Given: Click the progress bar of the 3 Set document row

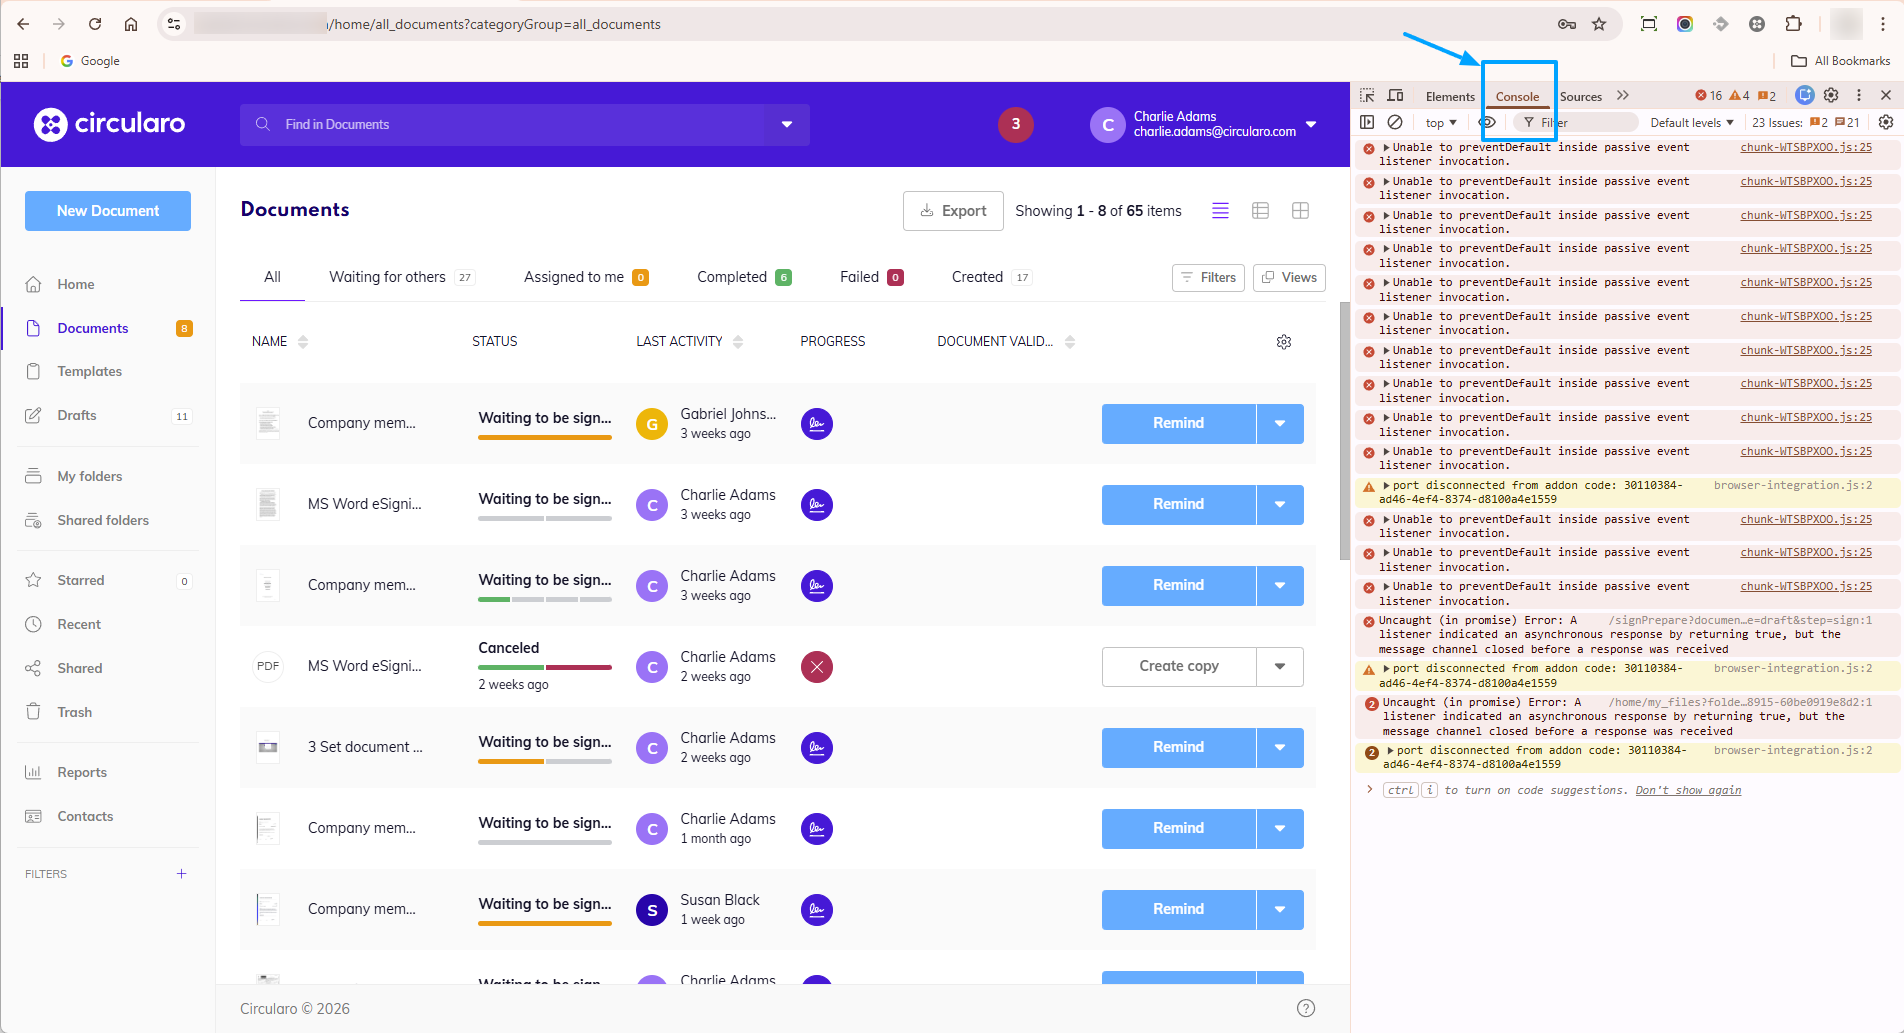Looking at the screenshot, I should [x=545, y=760].
